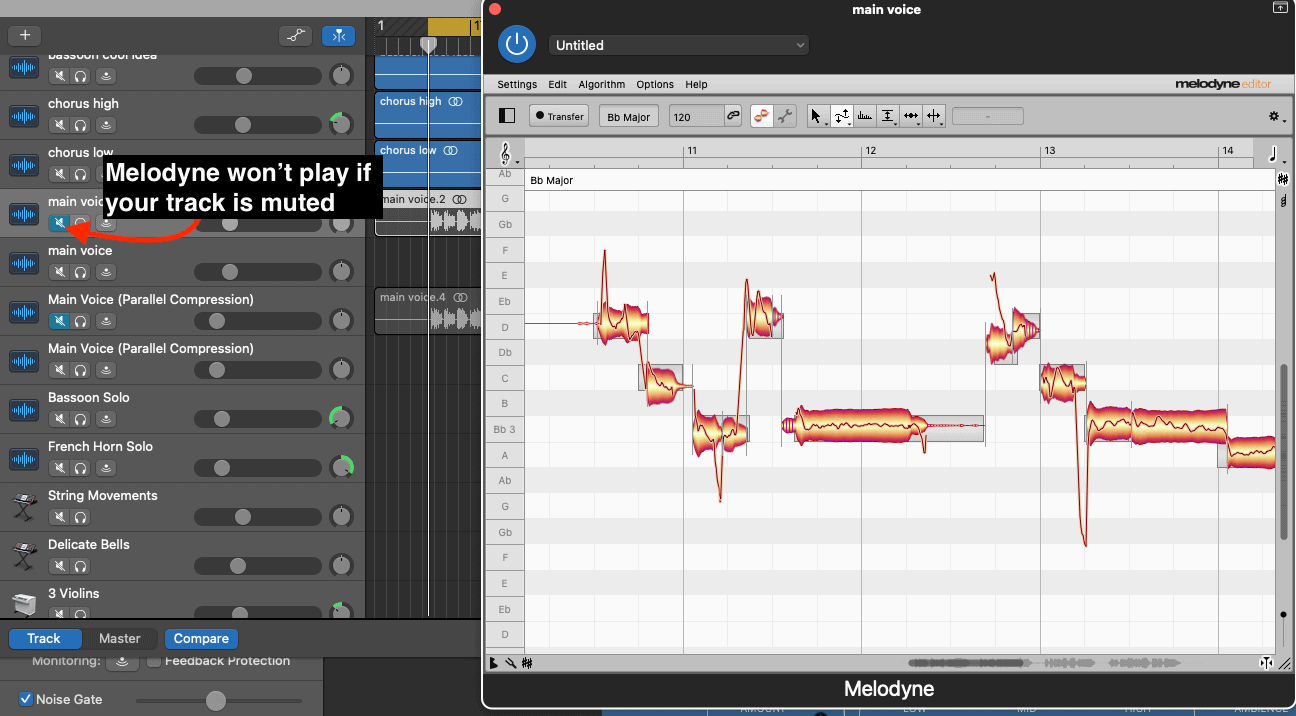1296x716 pixels.
Task: Uncheck the Noise Gate checkbox
Action: (x=27, y=699)
